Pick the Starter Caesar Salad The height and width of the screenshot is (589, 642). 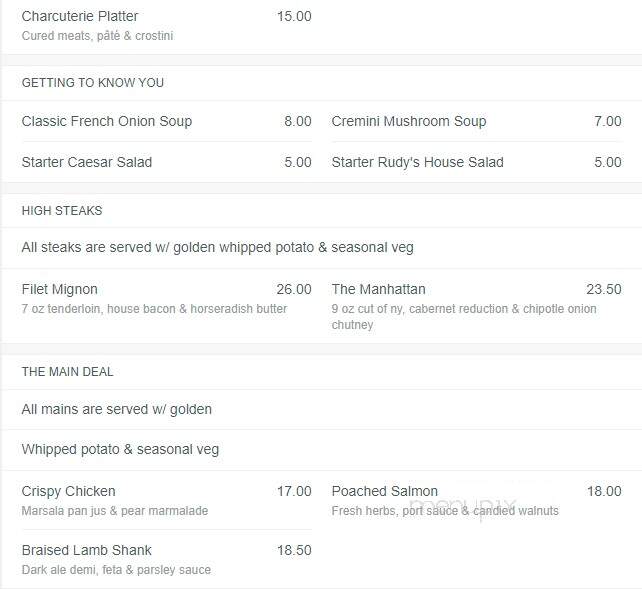pyautogui.click(x=87, y=162)
